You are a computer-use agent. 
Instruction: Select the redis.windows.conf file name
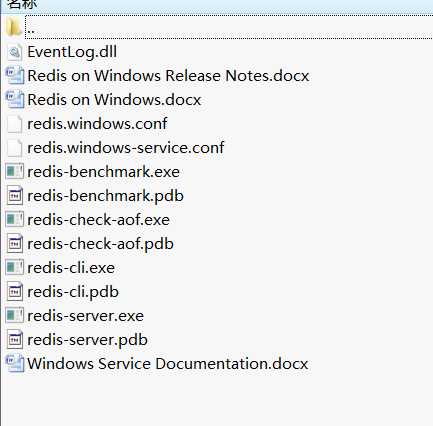(x=97, y=124)
